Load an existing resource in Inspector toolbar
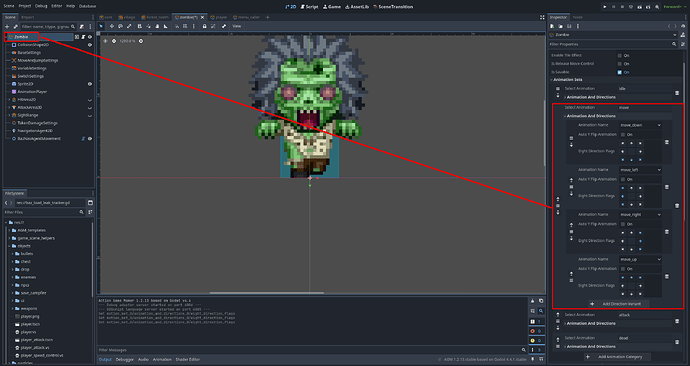 (x=560, y=26)
